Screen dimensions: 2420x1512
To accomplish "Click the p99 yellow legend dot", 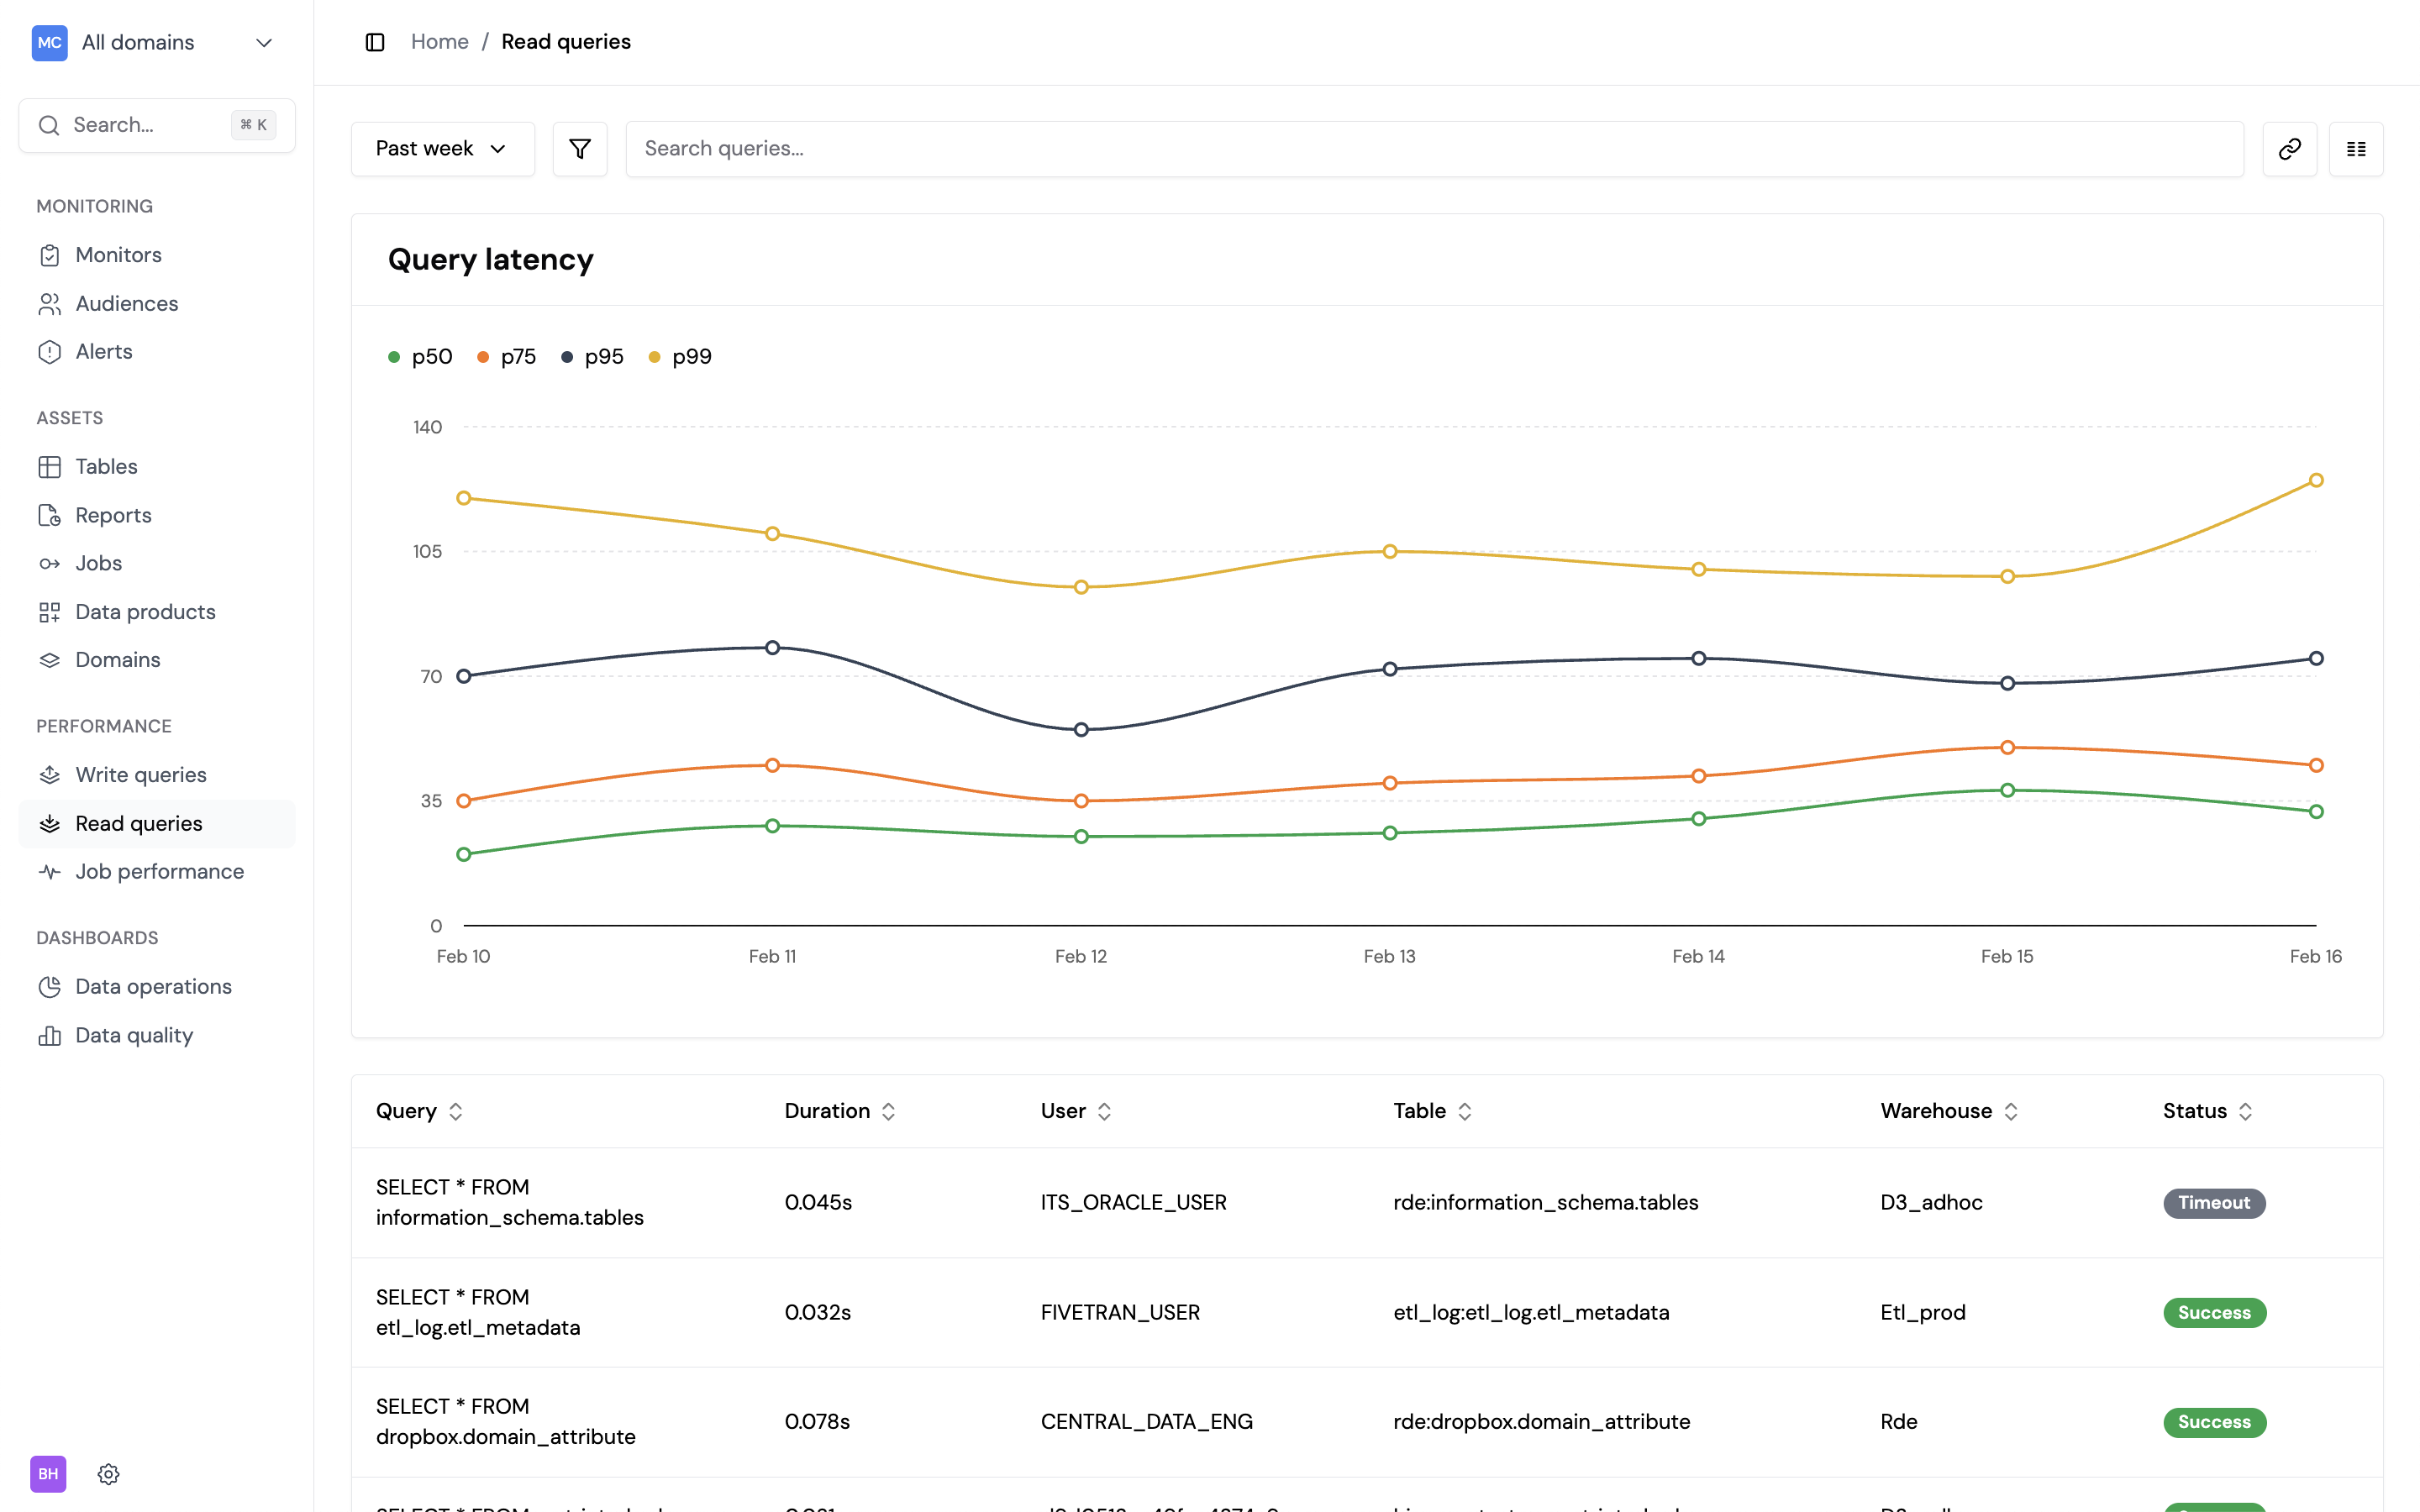I will click(x=654, y=357).
